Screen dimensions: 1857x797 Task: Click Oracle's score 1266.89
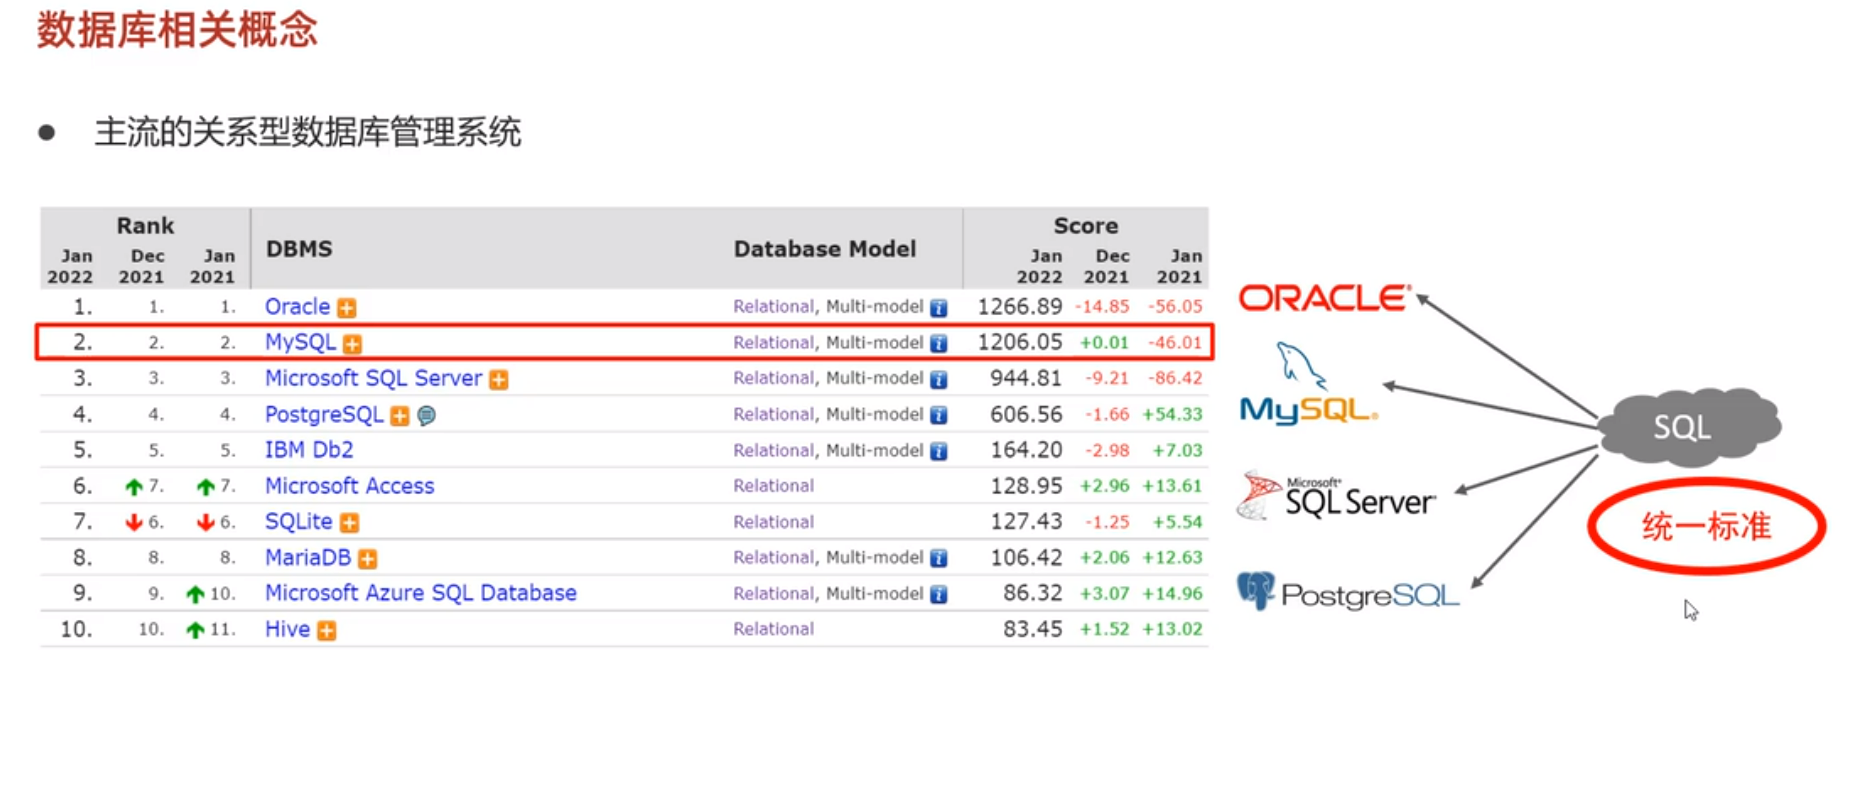click(x=1020, y=307)
